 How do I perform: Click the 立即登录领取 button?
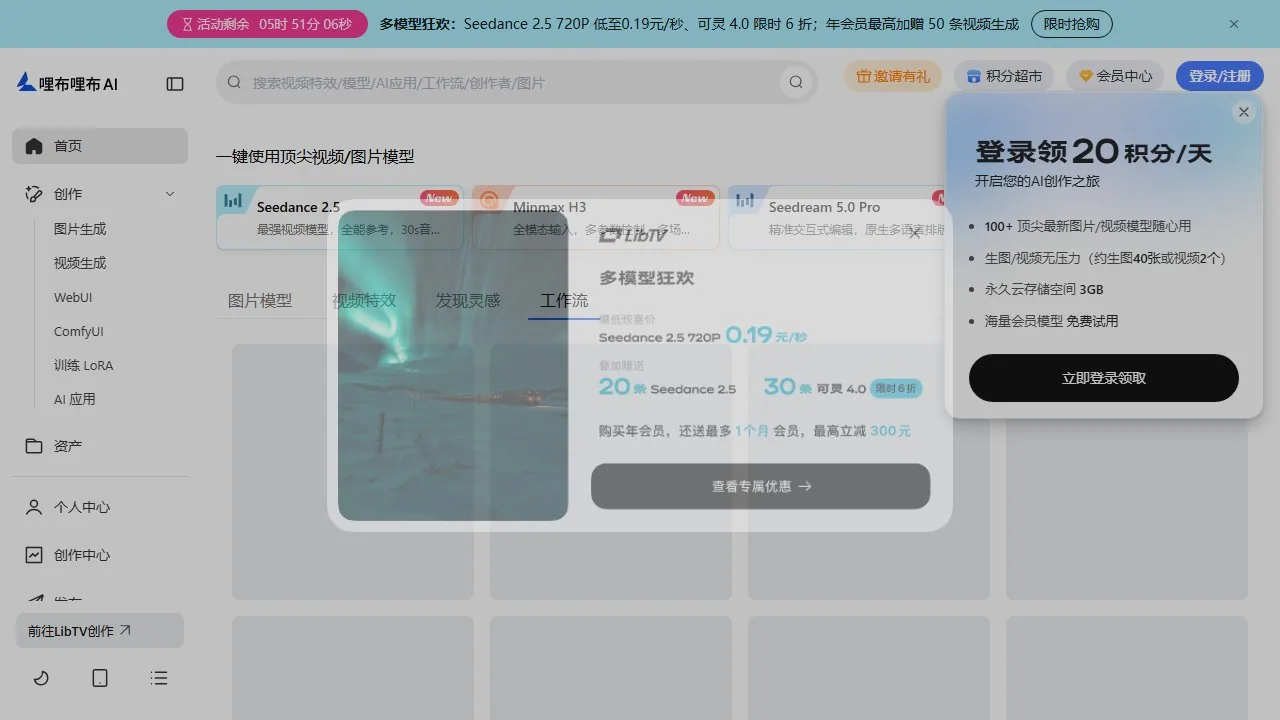coord(1104,378)
